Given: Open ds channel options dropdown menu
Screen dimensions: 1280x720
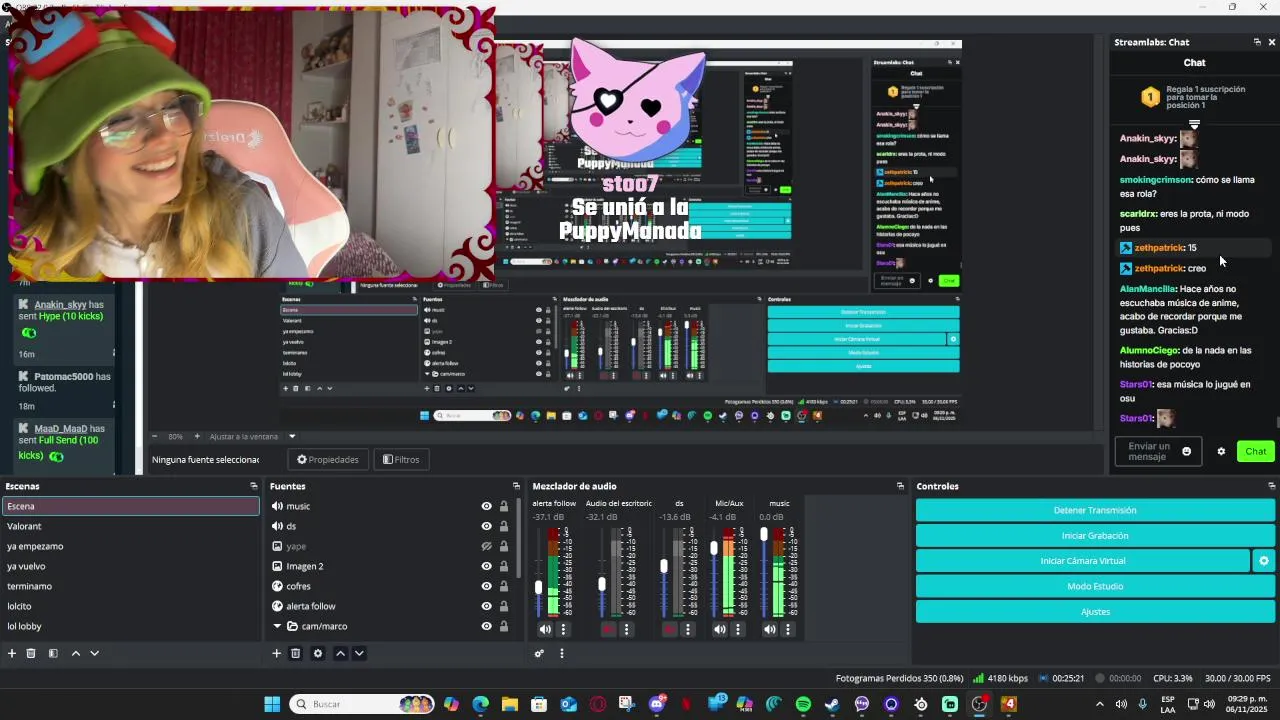Looking at the screenshot, I should pos(688,629).
